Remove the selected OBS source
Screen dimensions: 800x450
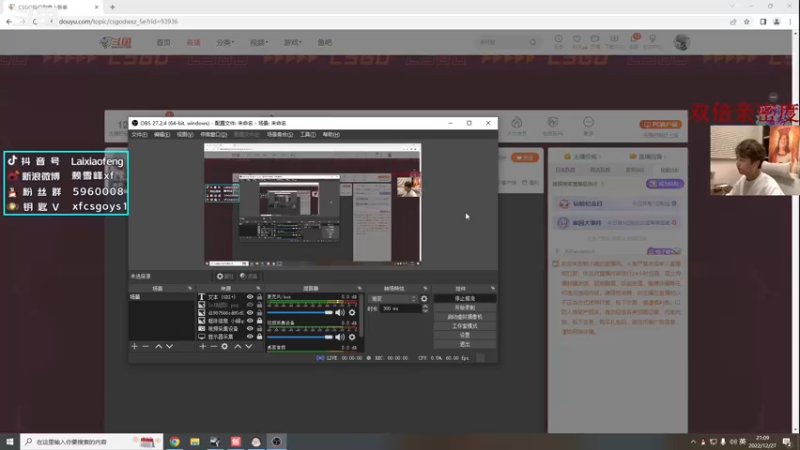click(214, 346)
